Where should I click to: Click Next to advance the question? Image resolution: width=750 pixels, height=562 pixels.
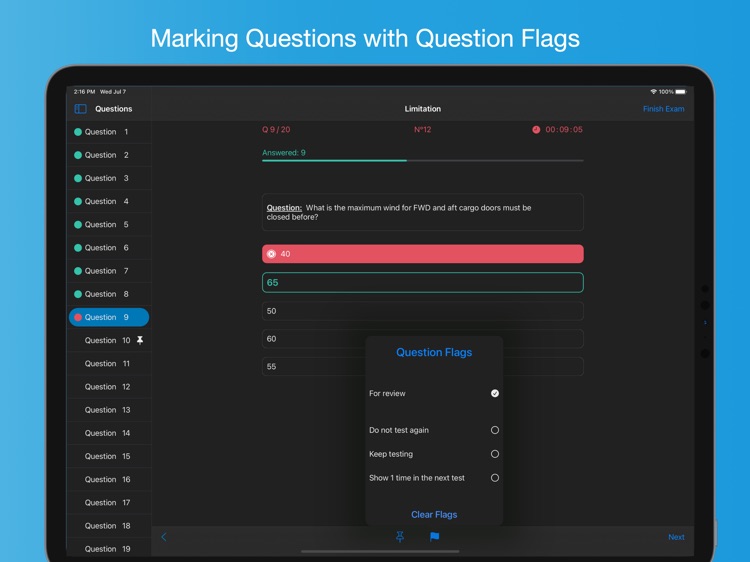676,537
